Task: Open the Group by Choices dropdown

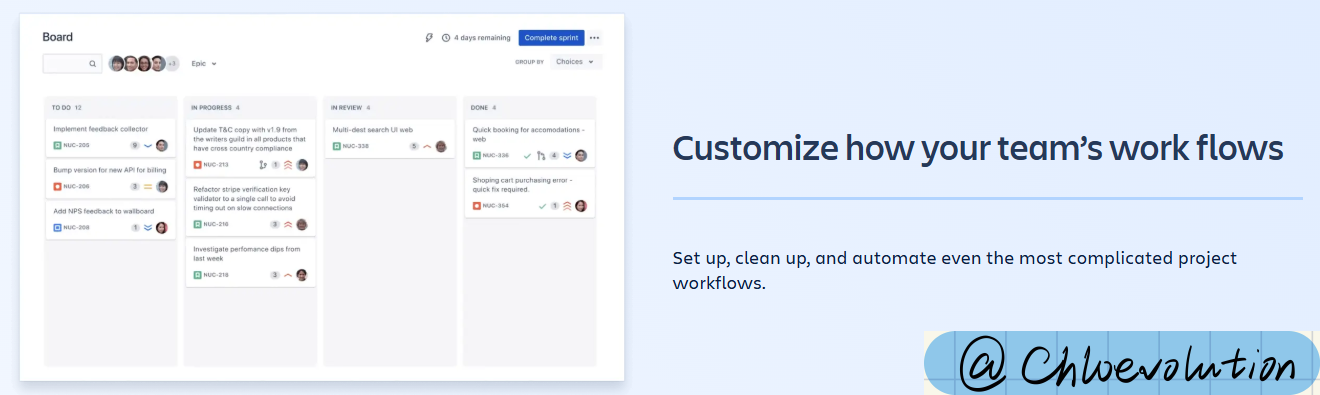Action: [x=575, y=62]
